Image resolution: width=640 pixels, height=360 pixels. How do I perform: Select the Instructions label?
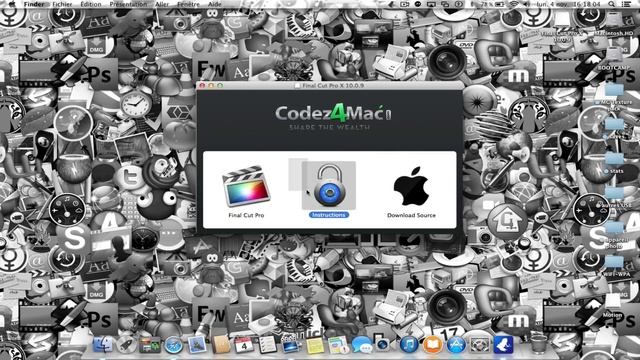click(329, 215)
